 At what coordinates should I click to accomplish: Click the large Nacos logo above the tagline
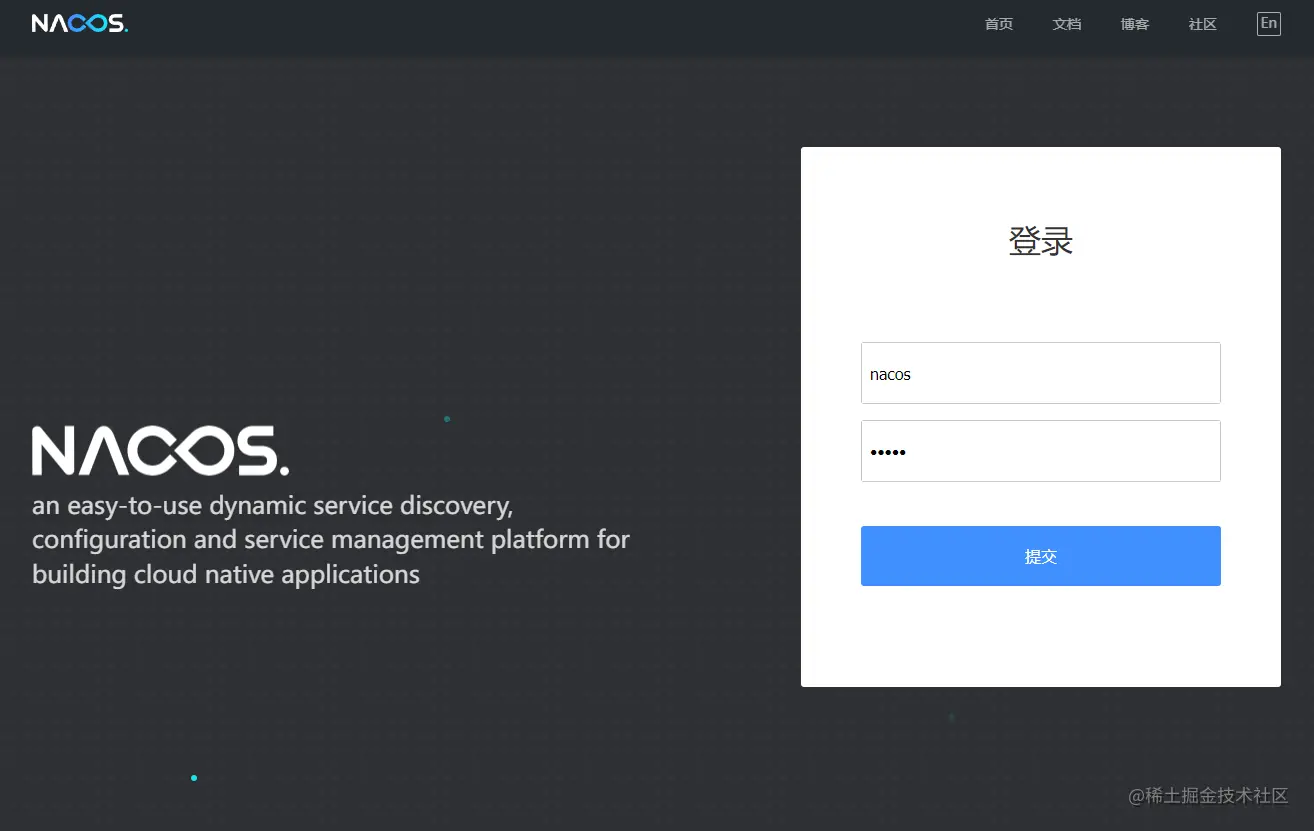160,451
